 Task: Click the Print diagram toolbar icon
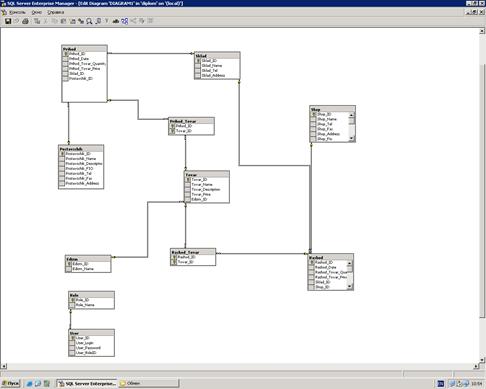[25, 21]
